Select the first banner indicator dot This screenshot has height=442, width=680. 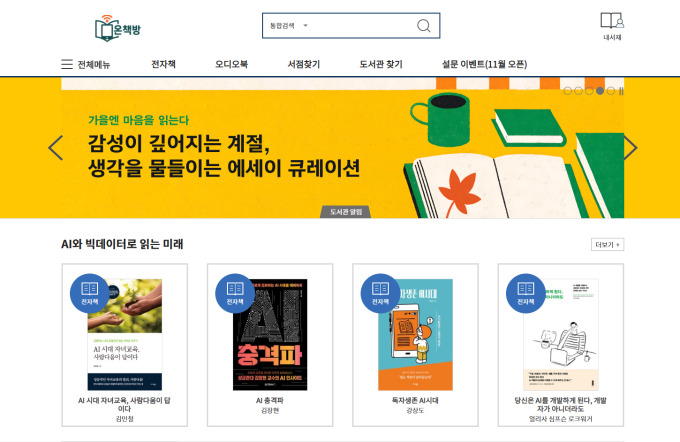(x=567, y=91)
